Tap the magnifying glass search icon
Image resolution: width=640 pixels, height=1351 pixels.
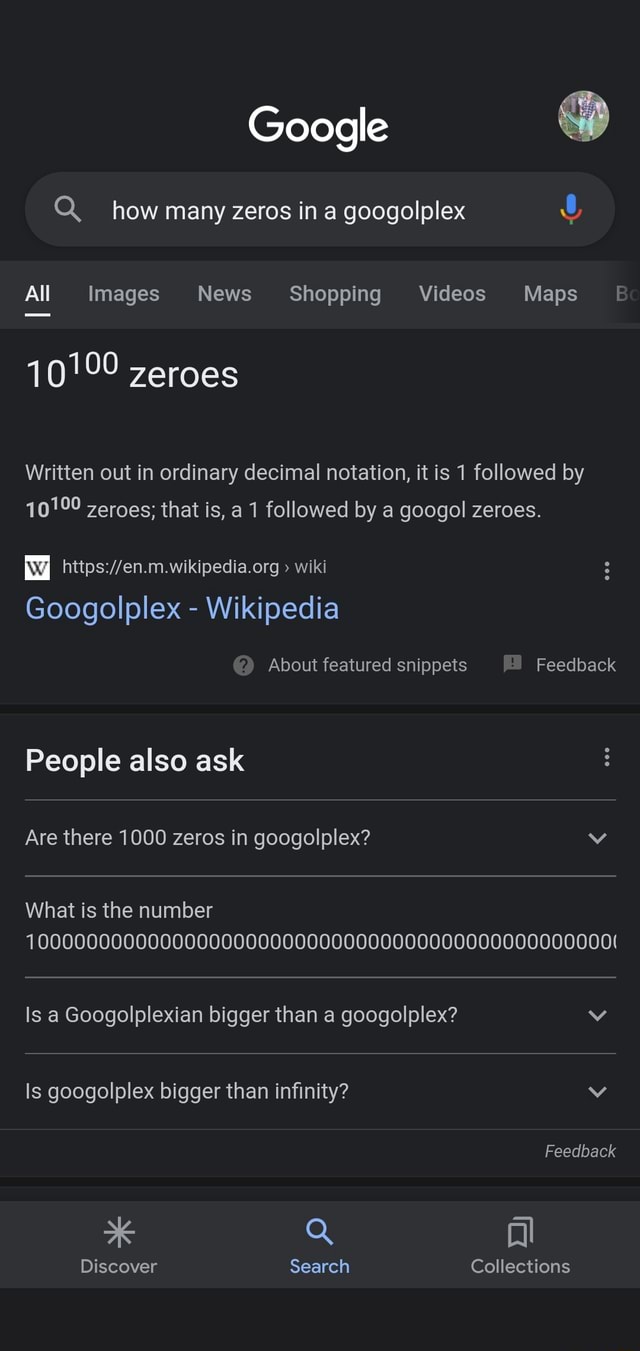click(66, 209)
